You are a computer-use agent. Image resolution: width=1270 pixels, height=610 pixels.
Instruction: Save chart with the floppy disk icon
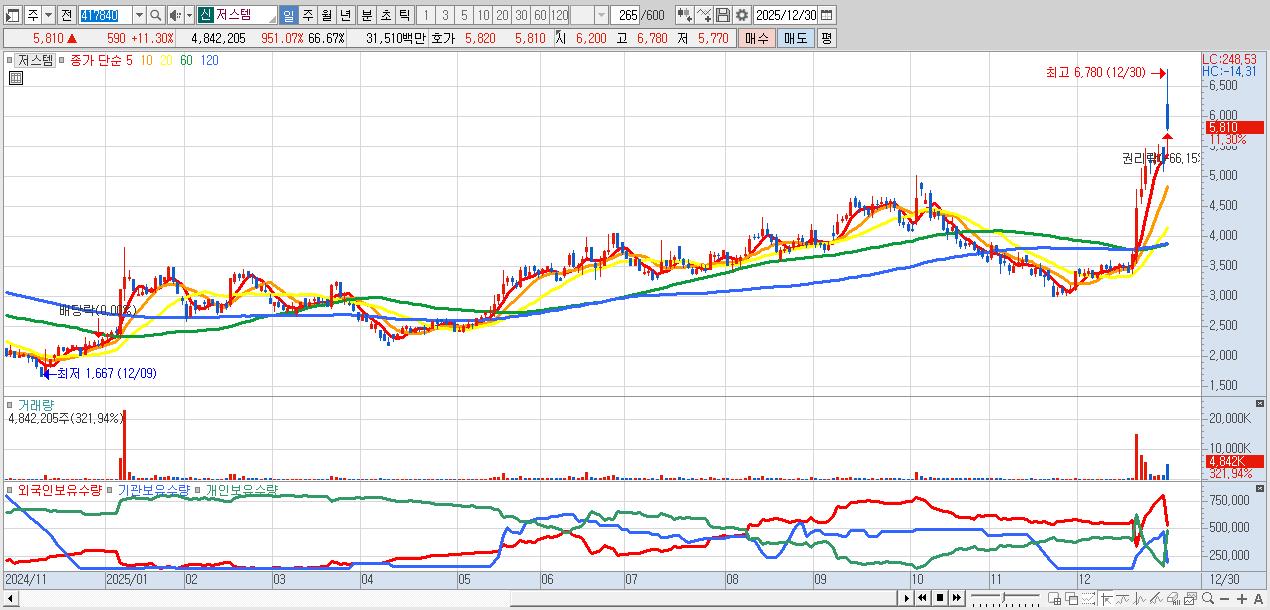click(x=723, y=15)
